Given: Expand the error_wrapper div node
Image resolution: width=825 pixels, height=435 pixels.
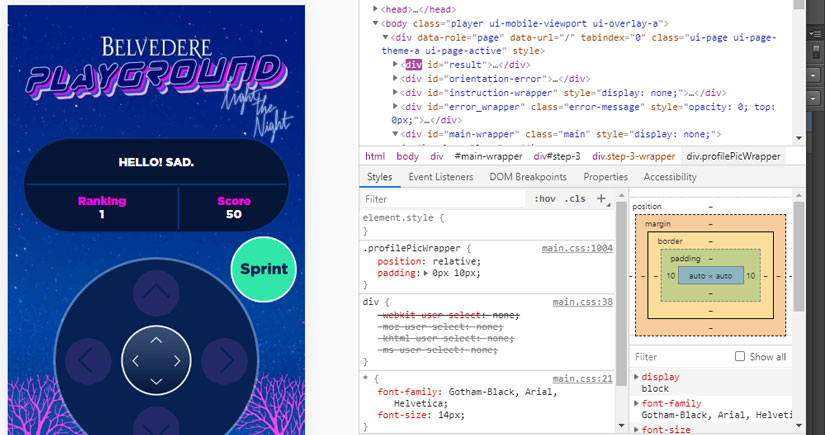Looking at the screenshot, I should click(x=396, y=107).
